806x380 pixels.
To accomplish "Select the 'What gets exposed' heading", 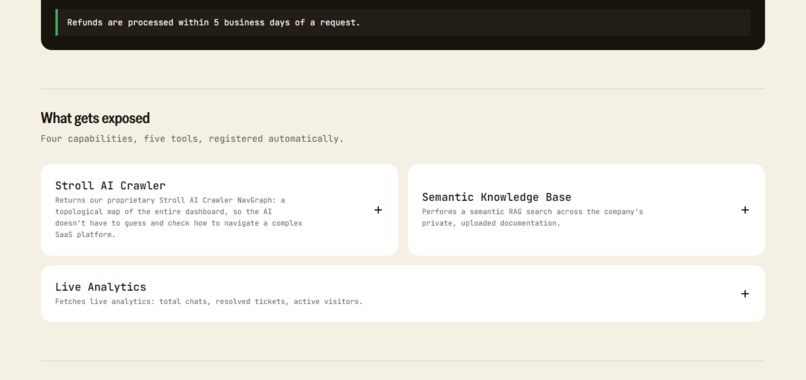I will [x=95, y=118].
